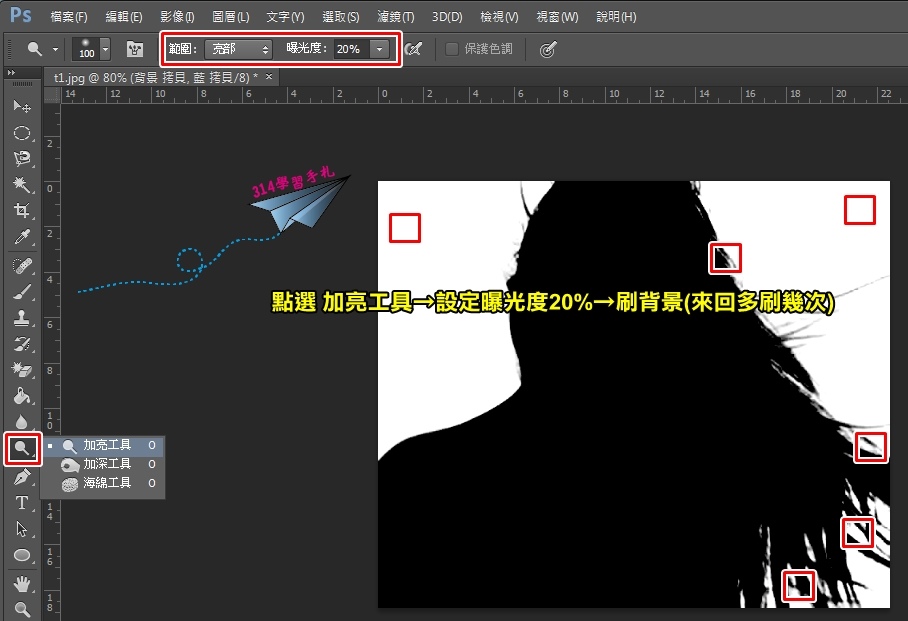Expand the toolbar double-arrow
The height and width of the screenshot is (621, 908).
click(x=11, y=72)
